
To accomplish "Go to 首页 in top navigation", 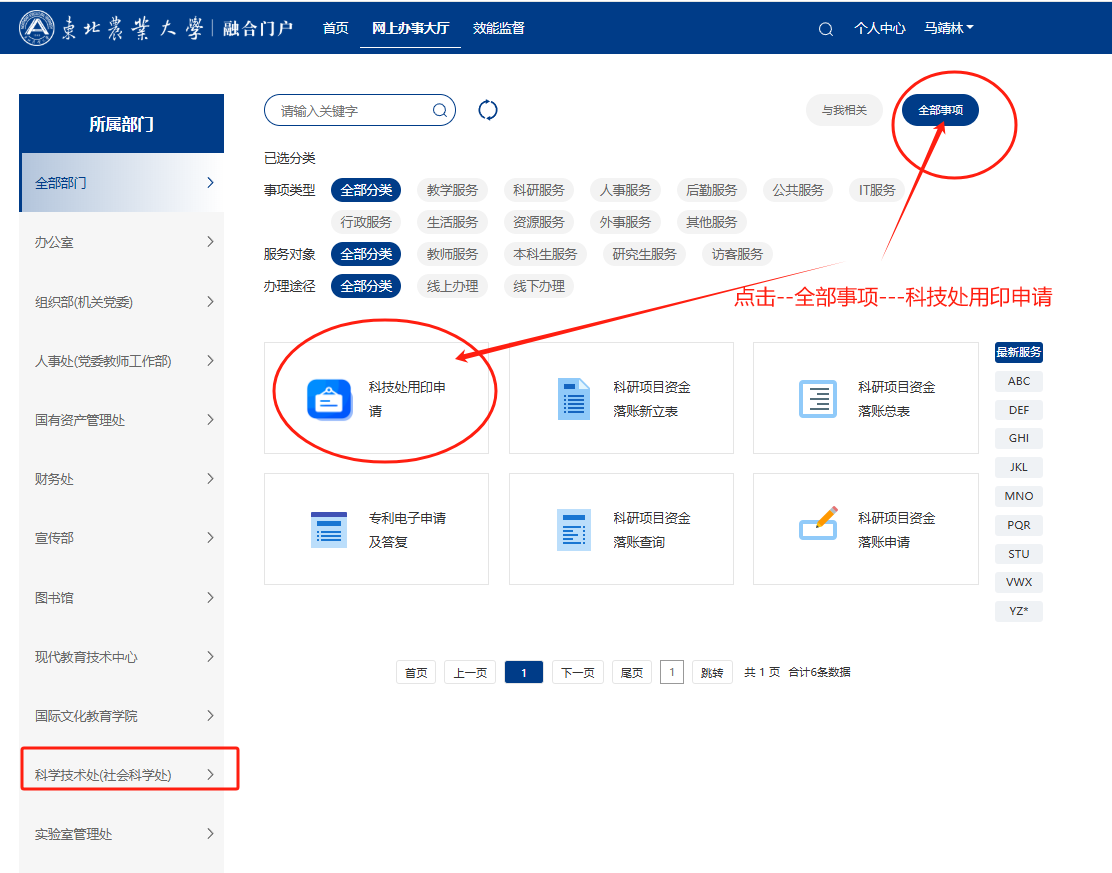I will point(336,28).
